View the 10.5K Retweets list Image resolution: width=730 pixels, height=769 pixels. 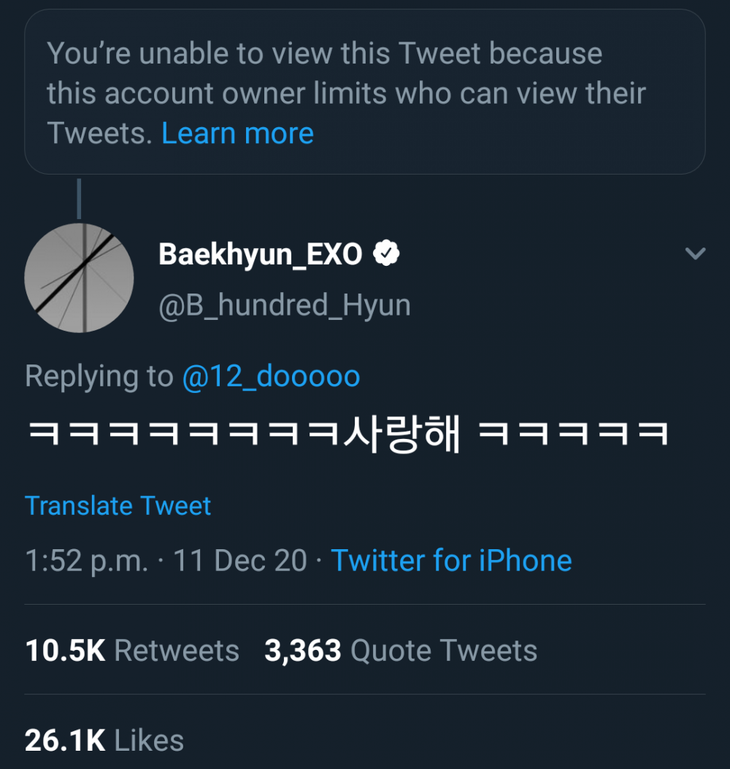coord(132,651)
